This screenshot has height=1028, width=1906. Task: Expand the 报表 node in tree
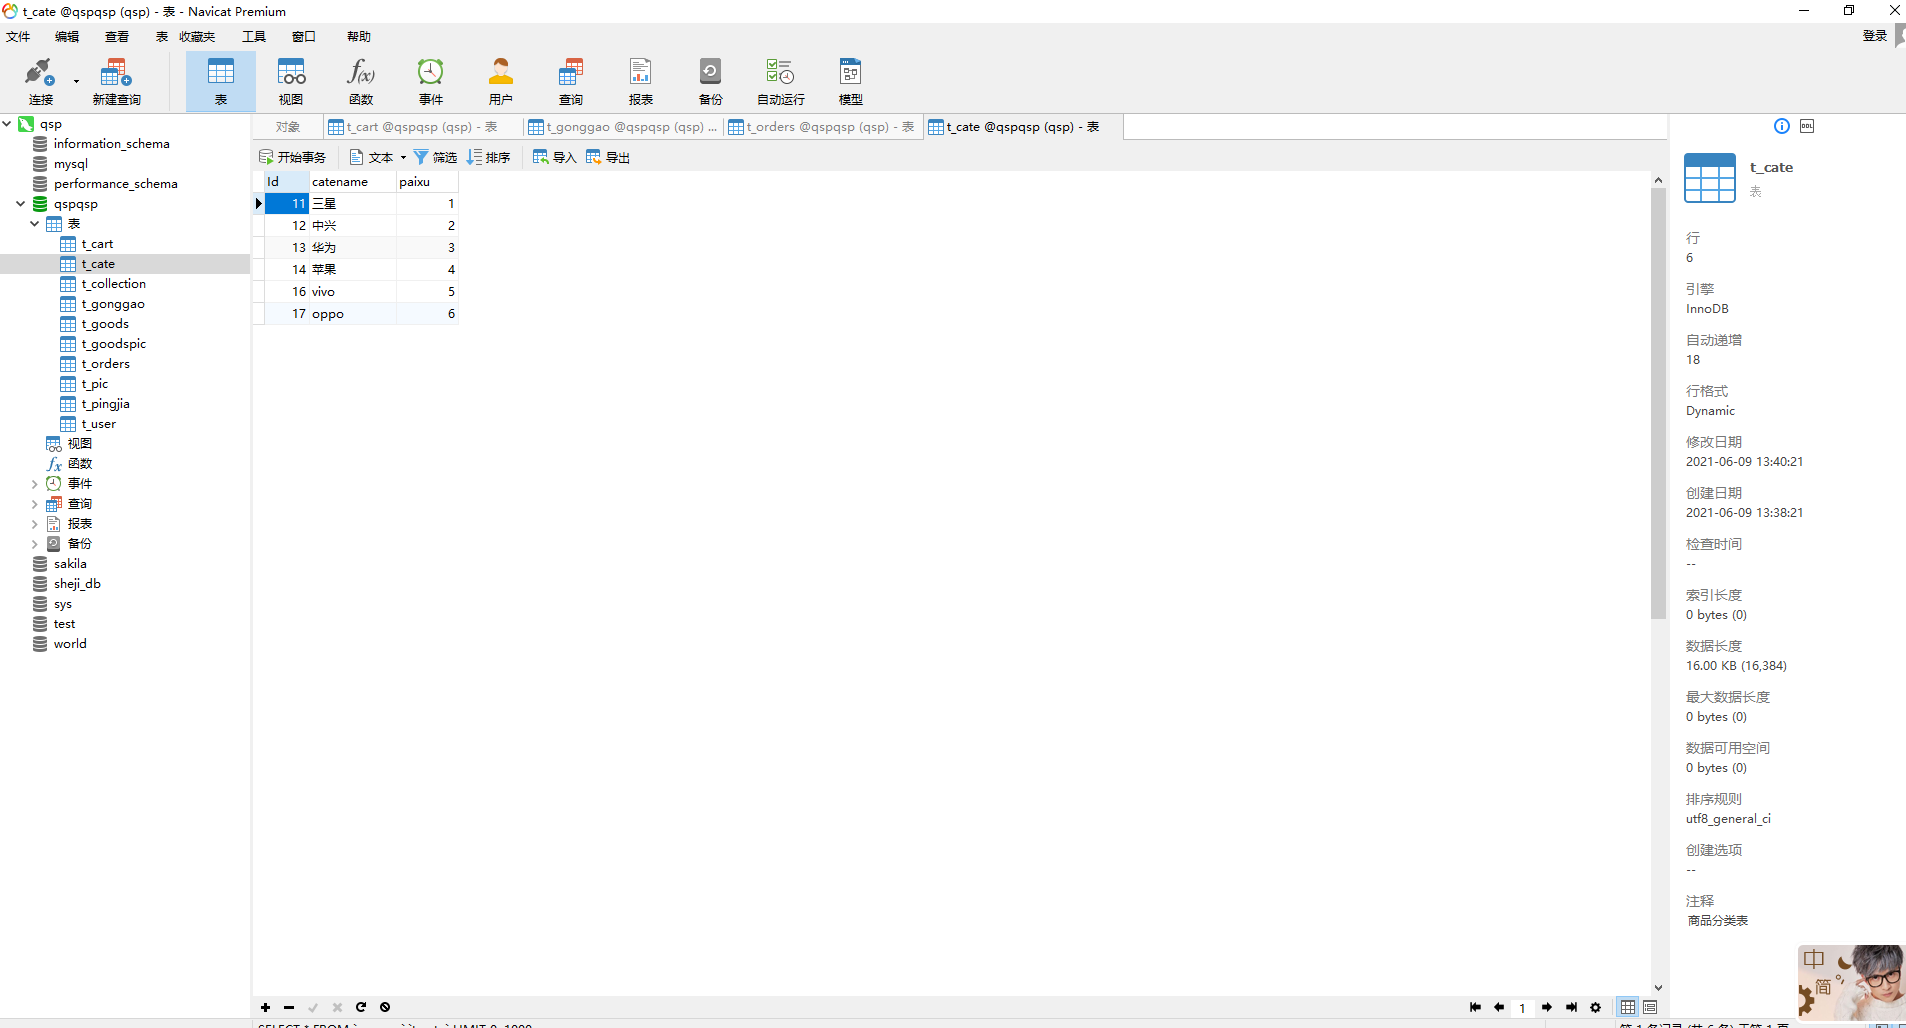click(35, 524)
